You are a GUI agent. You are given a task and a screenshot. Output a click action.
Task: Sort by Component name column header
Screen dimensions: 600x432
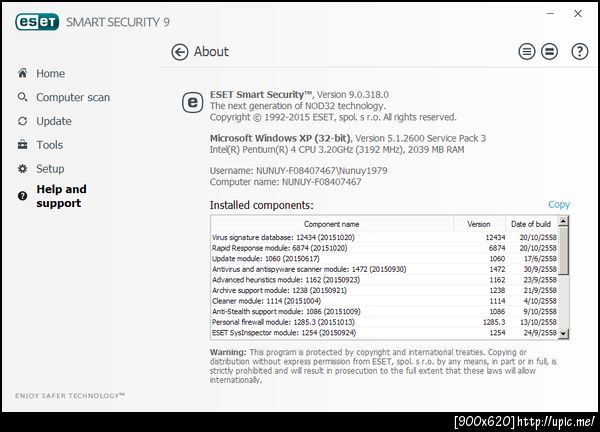[x=331, y=224]
